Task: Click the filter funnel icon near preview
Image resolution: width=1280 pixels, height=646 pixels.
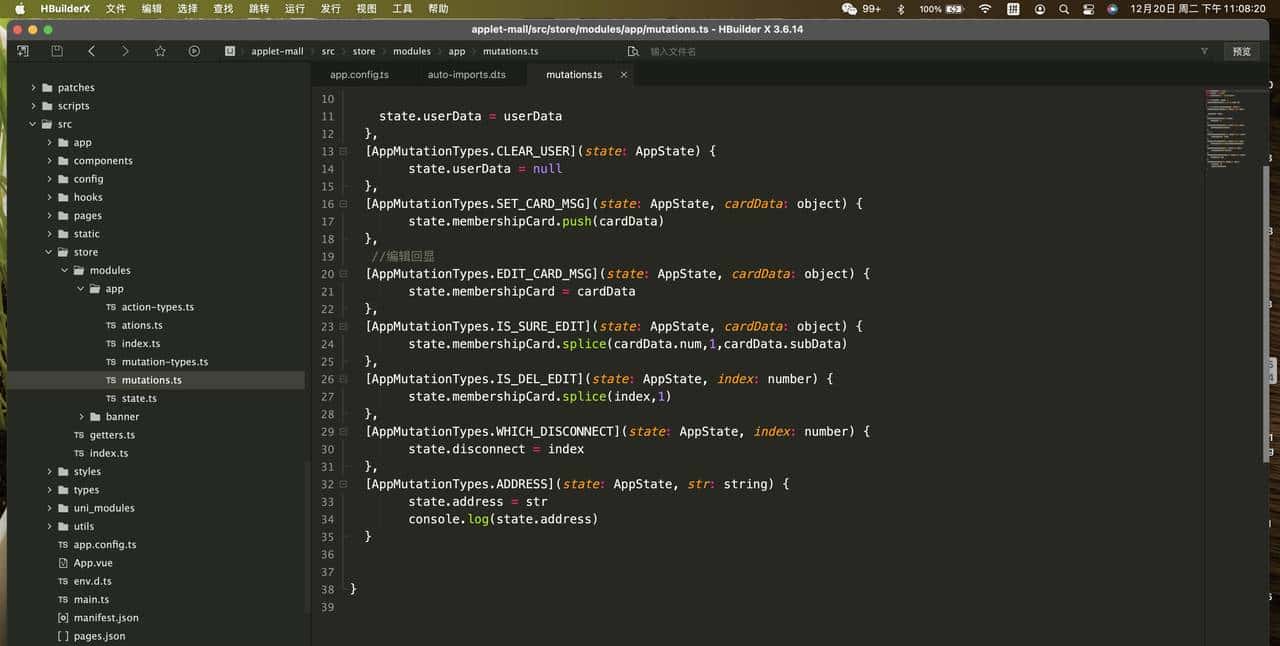Action: (1204, 51)
